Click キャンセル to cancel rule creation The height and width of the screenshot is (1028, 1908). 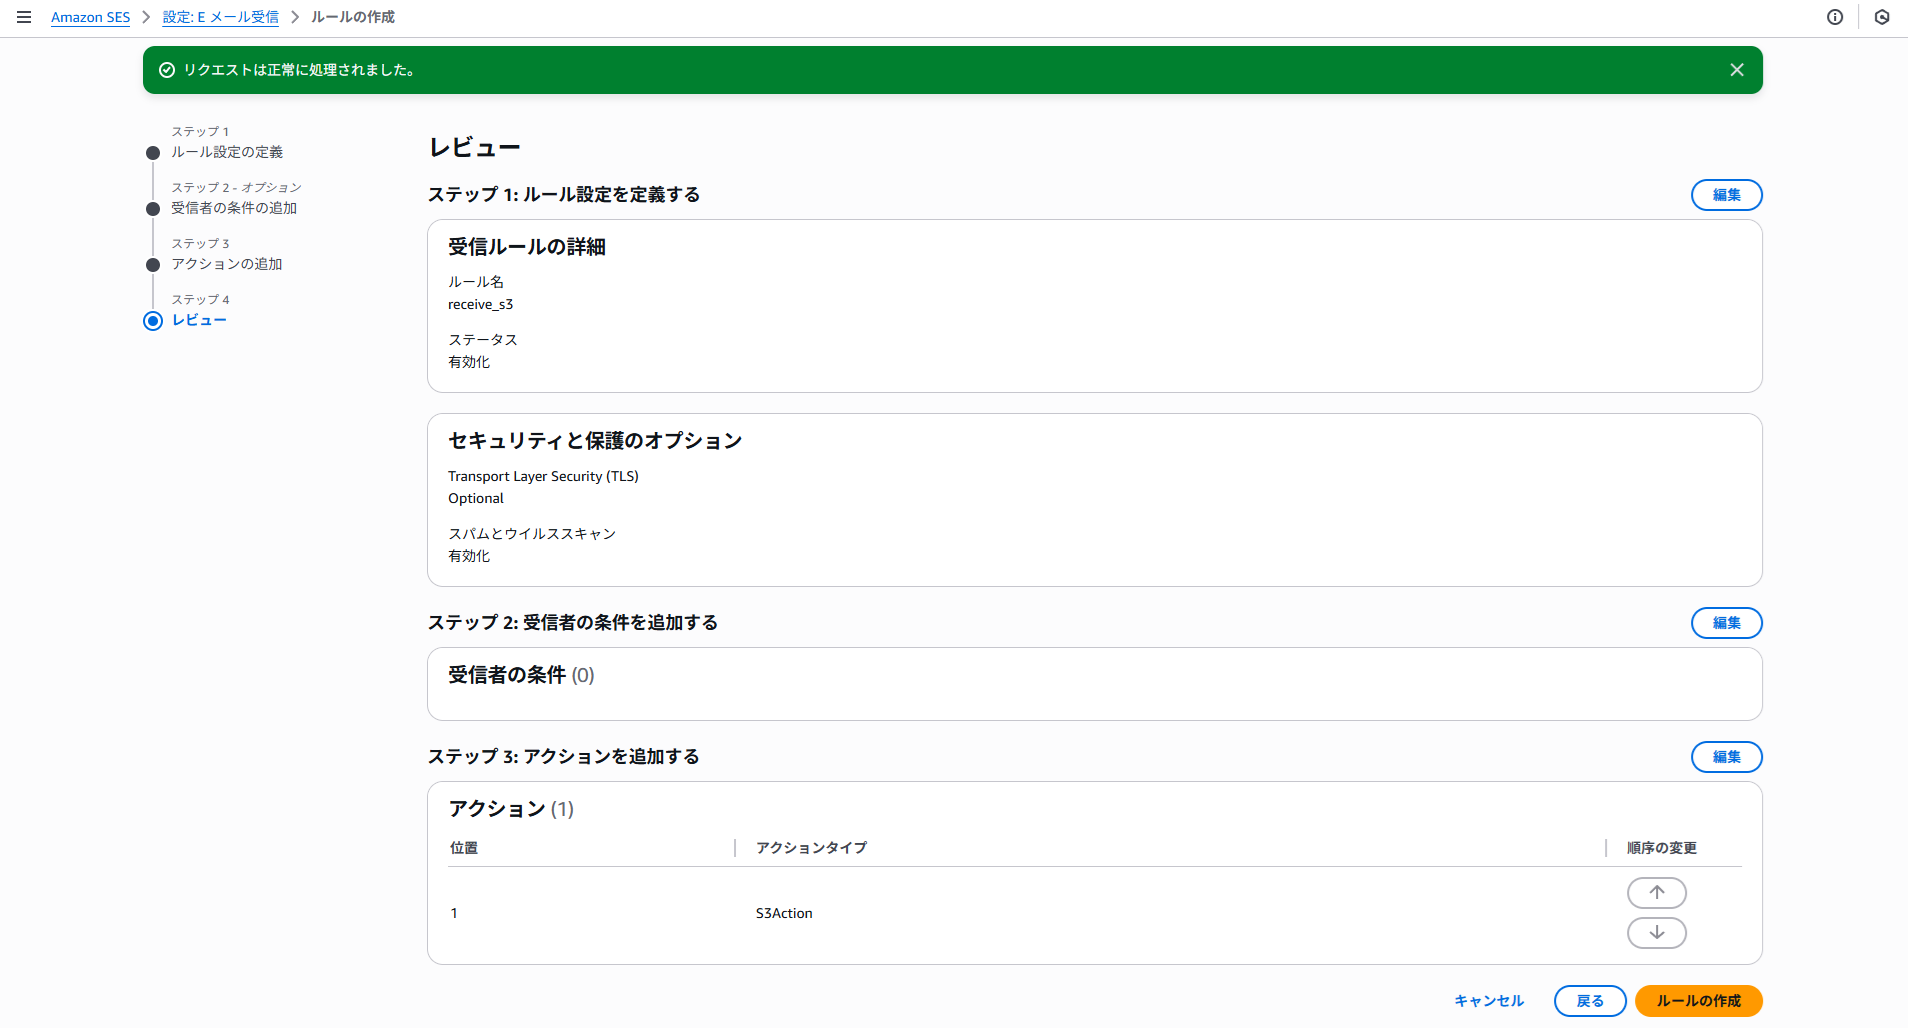click(1488, 1001)
